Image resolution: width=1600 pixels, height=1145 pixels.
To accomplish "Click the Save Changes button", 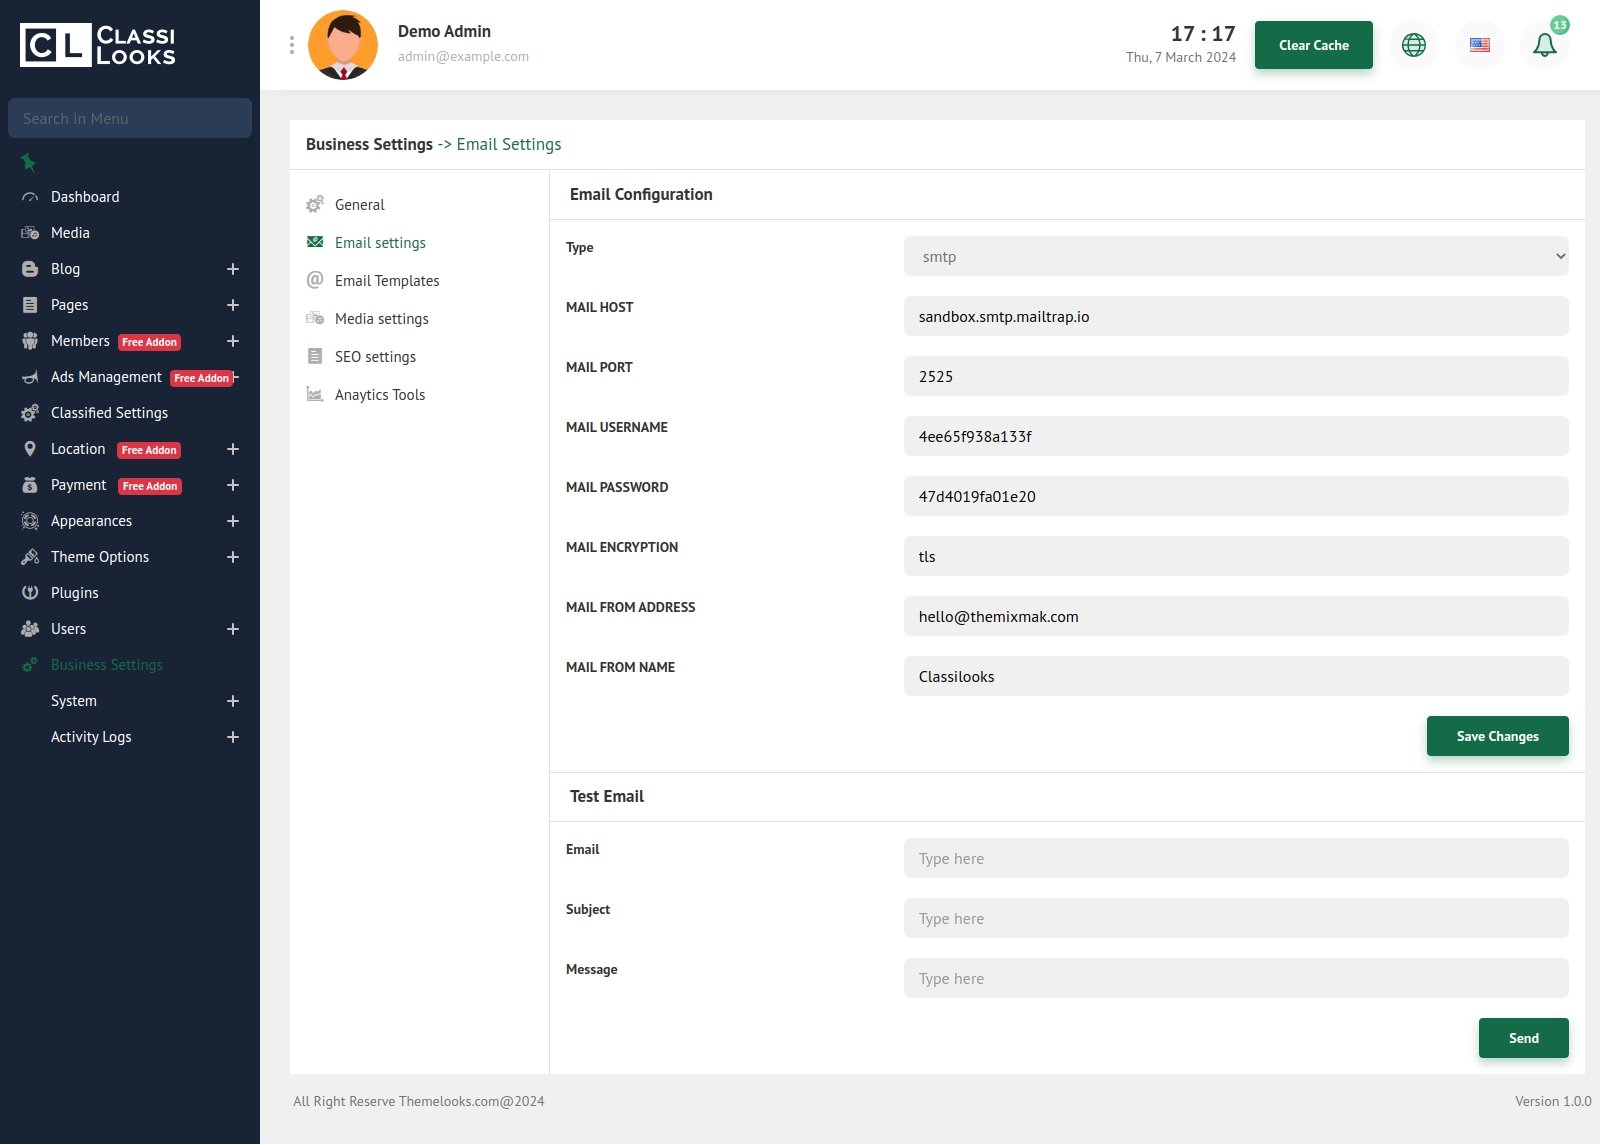I will pyautogui.click(x=1497, y=736).
